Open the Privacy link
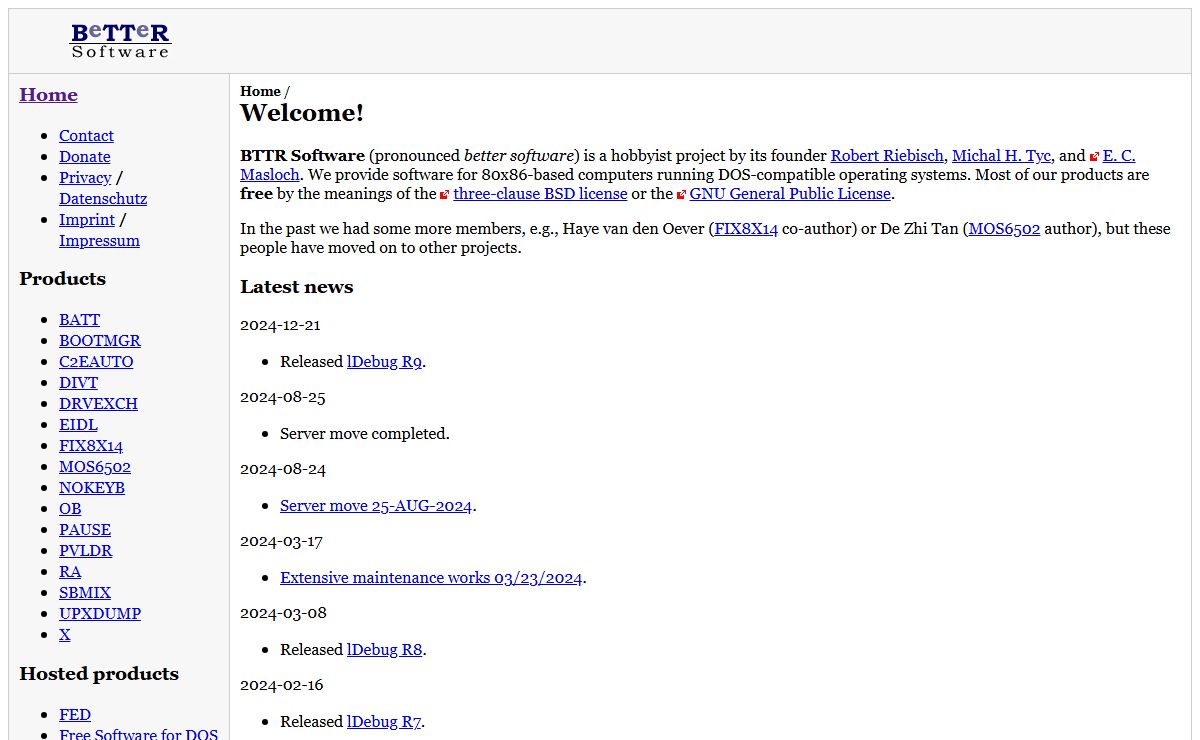Screen dimensions: 1200x740 85,178
